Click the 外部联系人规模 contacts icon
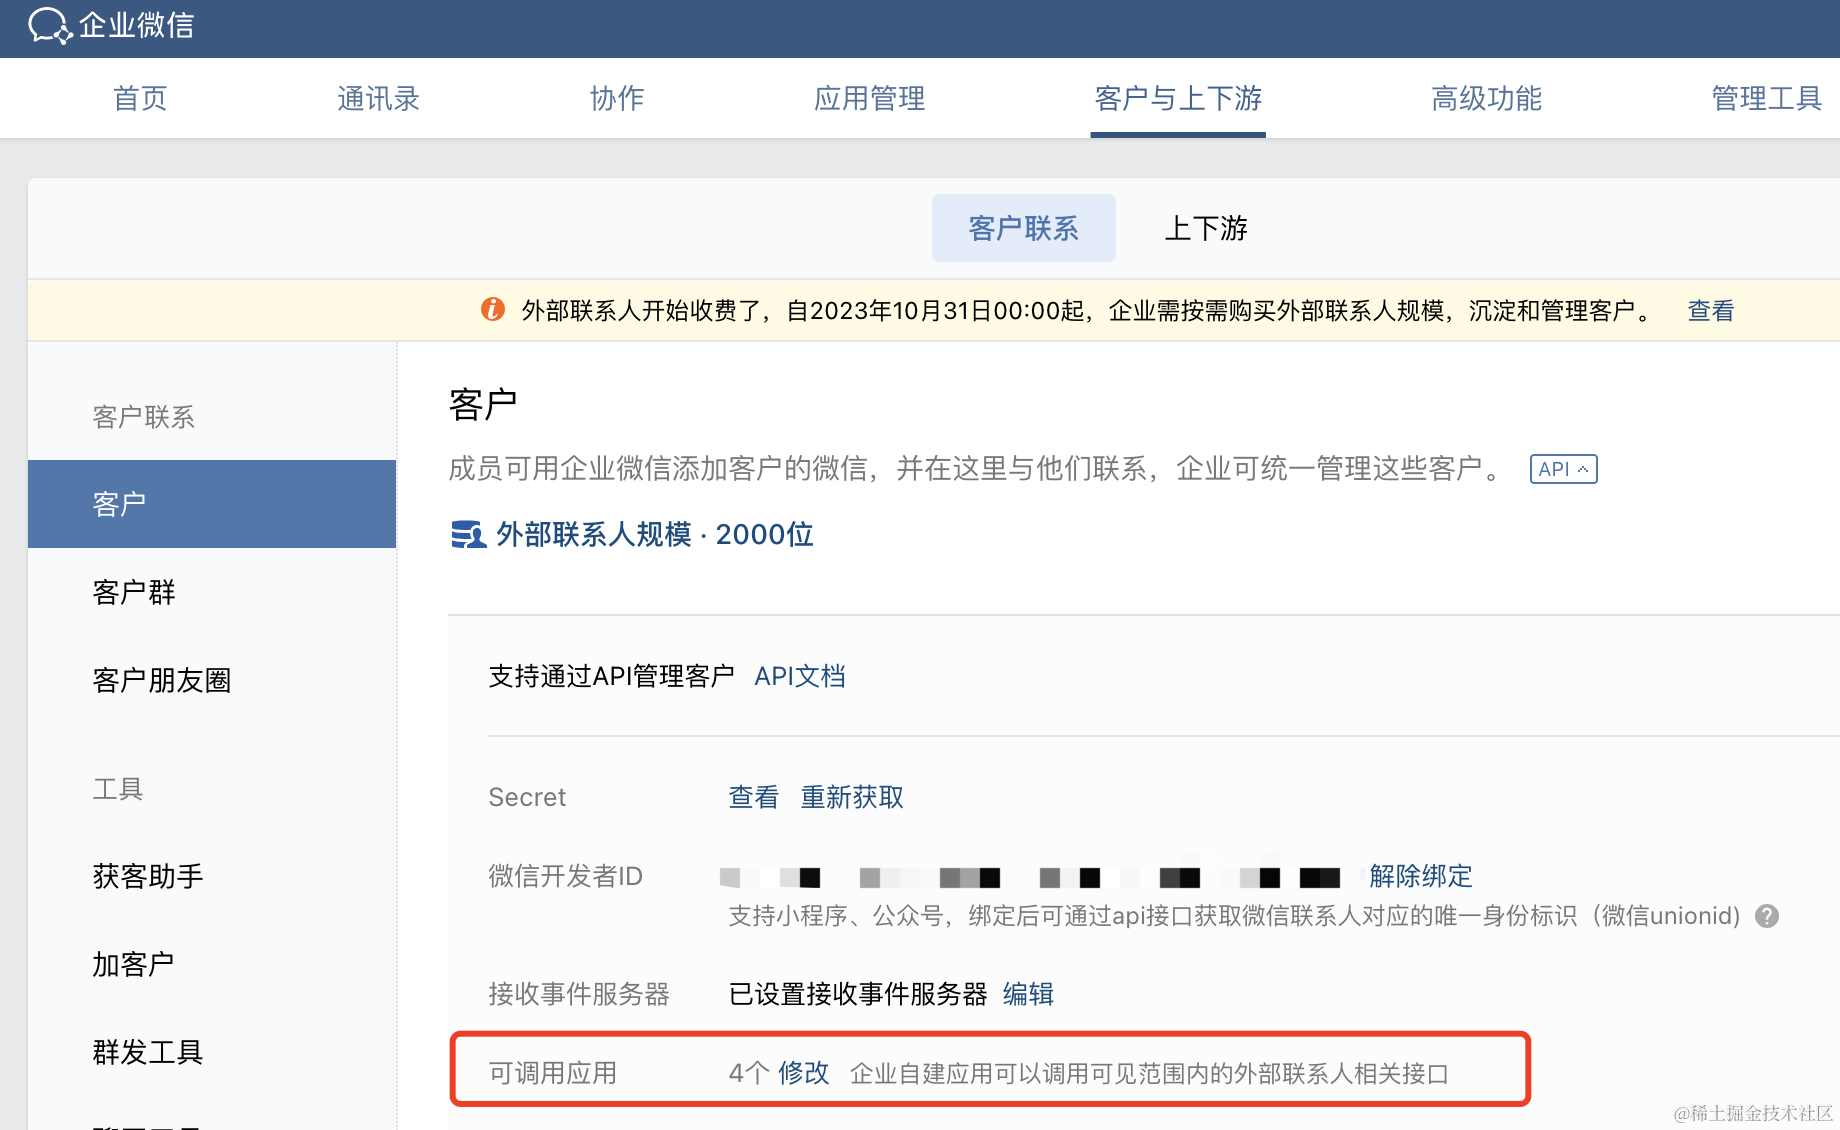This screenshot has width=1840, height=1130. 468,535
